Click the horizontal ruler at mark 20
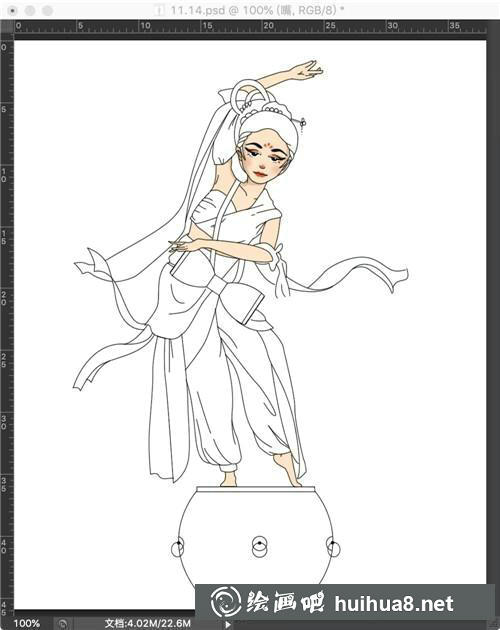The image size is (500, 630). [x=268, y=26]
